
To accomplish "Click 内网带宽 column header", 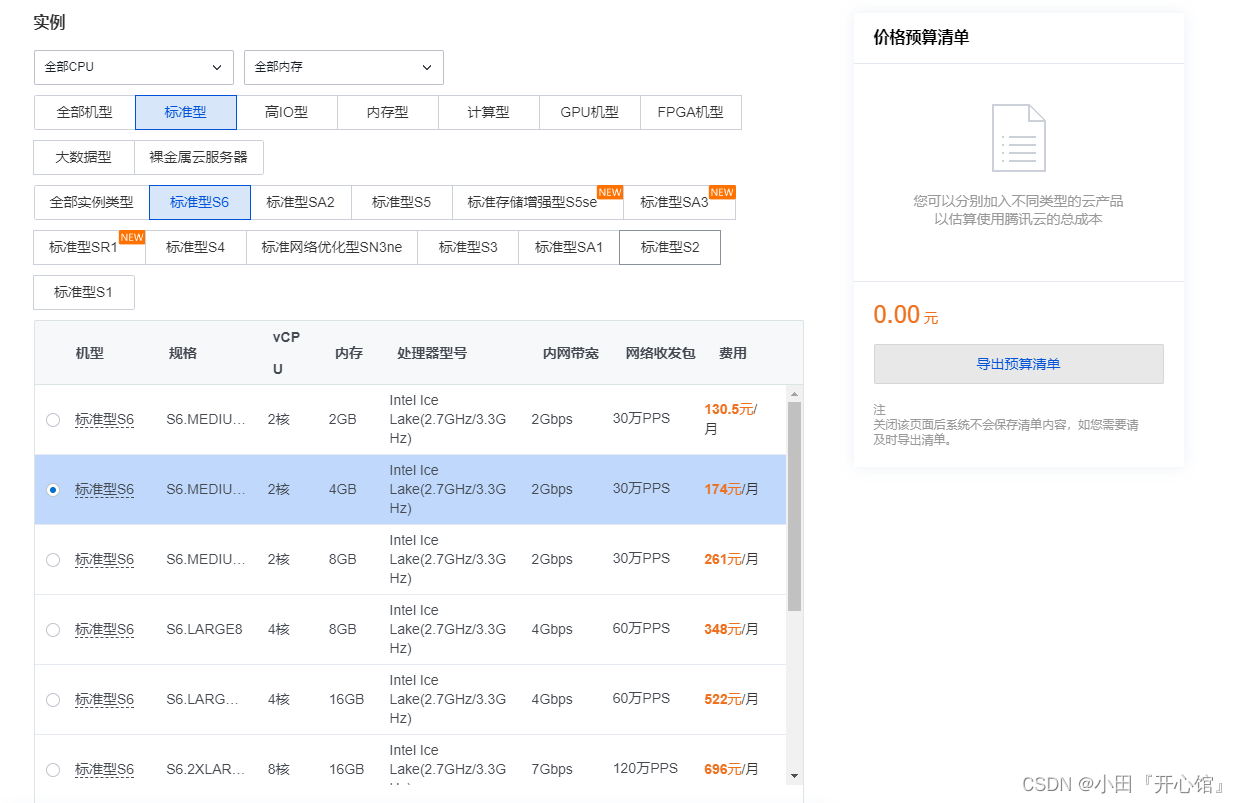I will tap(571, 353).
